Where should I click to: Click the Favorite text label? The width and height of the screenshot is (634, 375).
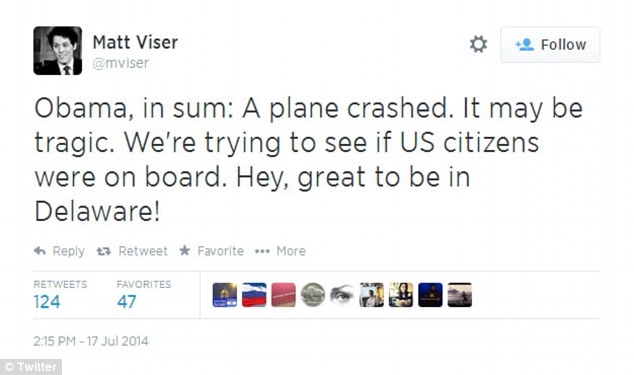(220, 251)
